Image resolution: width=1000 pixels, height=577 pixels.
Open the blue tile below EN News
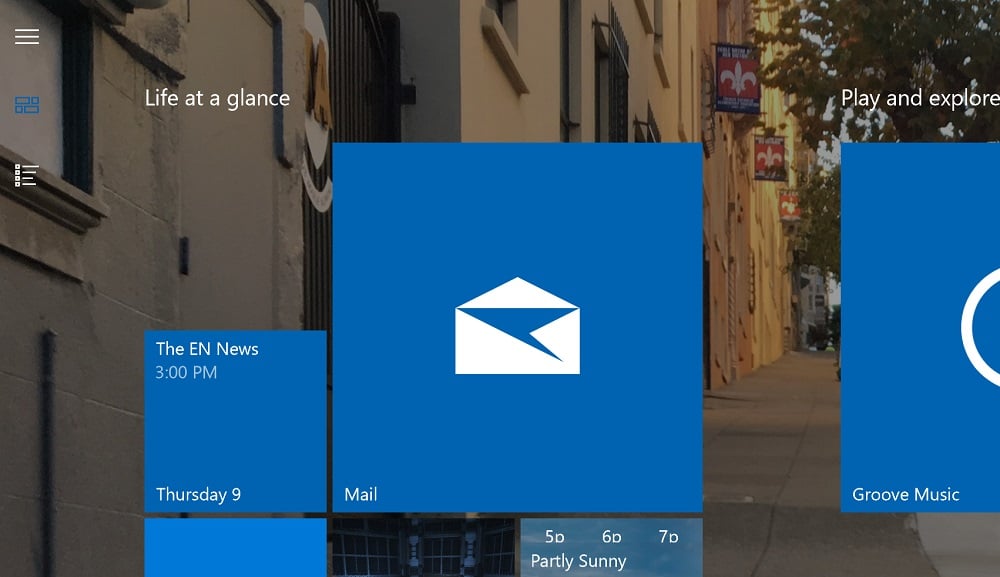coord(234,550)
